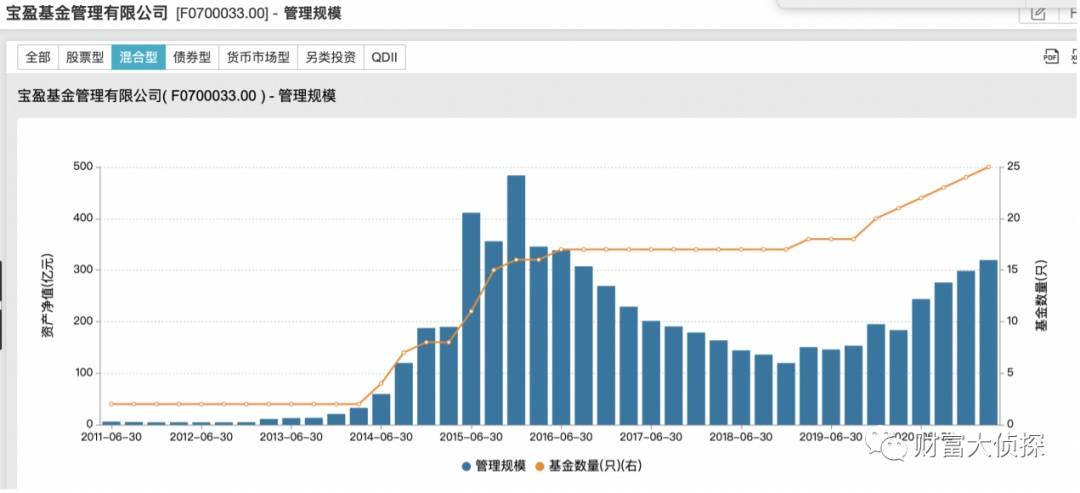Click the last line point at 25

click(x=988, y=167)
